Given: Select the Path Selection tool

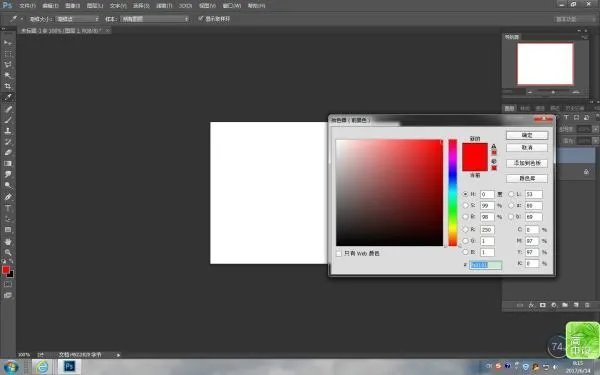Looking at the screenshot, I should click(8, 219).
